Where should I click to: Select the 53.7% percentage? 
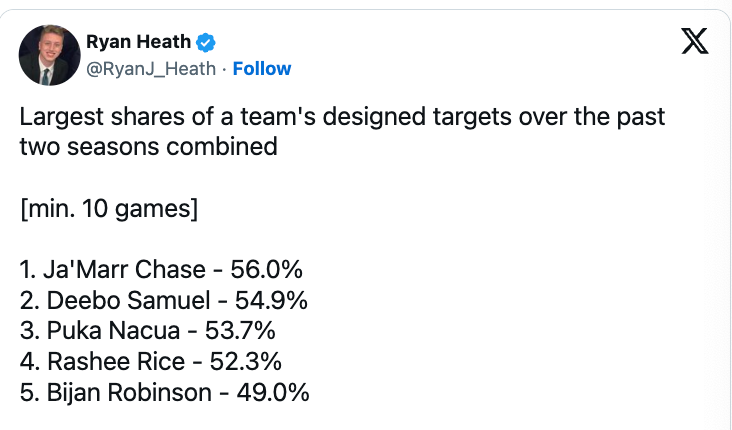tap(240, 331)
